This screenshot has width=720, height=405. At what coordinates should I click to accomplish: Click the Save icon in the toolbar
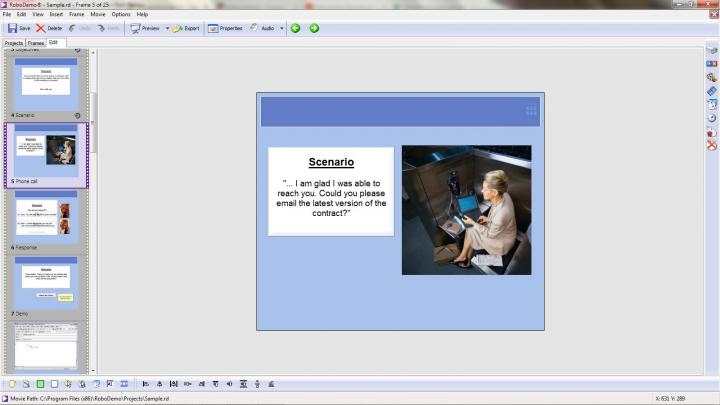point(13,28)
